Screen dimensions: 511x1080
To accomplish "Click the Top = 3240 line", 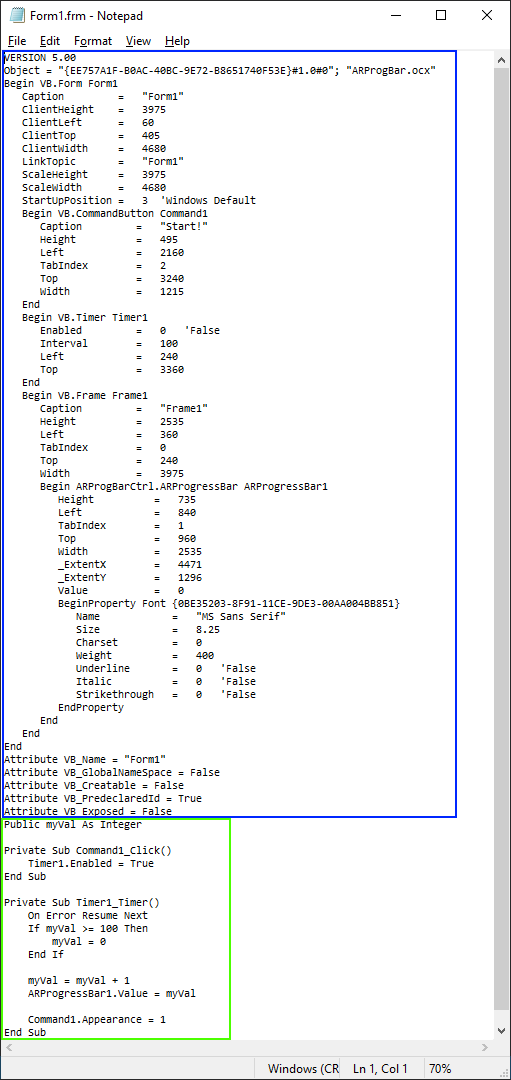I will point(112,279).
